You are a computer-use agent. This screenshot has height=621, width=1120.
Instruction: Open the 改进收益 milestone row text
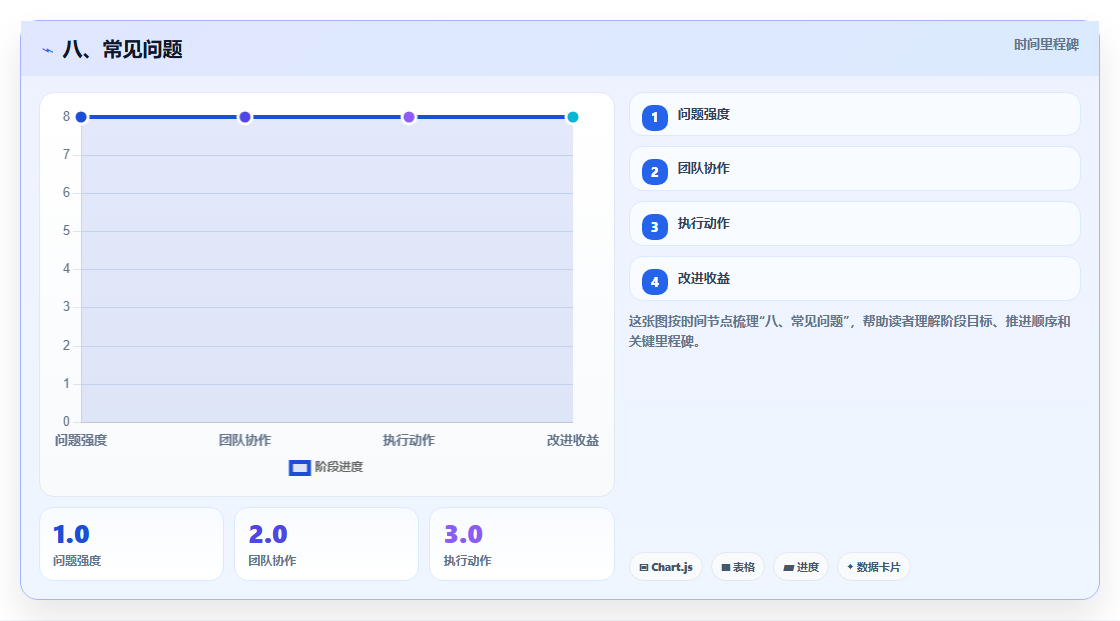tap(704, 279)
